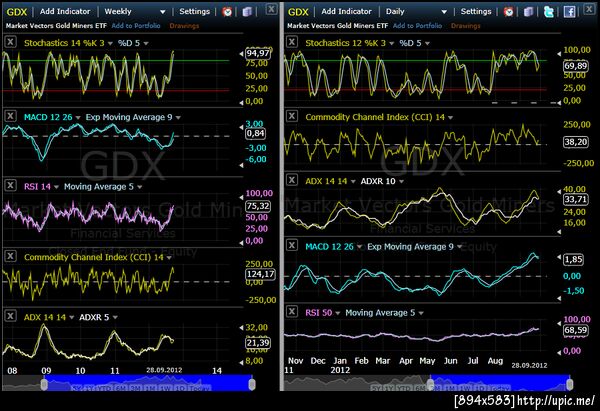600x411 pixels.
Task: Expand Daily CCI 14 dropdown arrow
Action: coord(450,118)
